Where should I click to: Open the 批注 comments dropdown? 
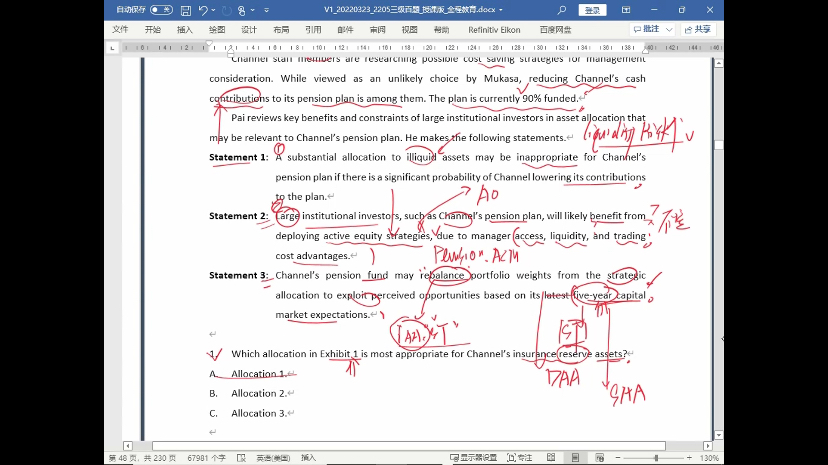click(x=651, y=30)
